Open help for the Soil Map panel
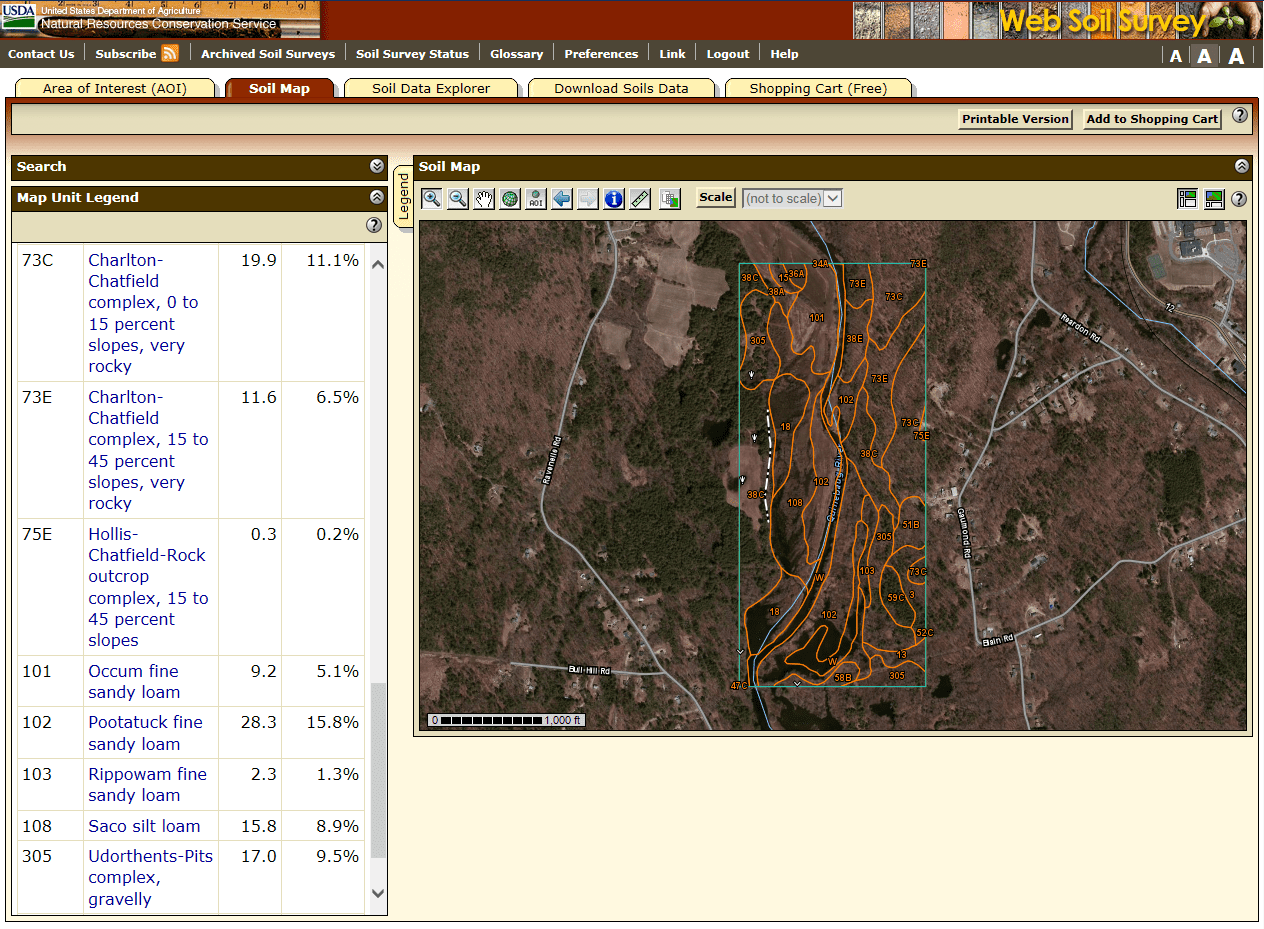This screenshot has width=1264, height=929. click(x=1239, y=199)
